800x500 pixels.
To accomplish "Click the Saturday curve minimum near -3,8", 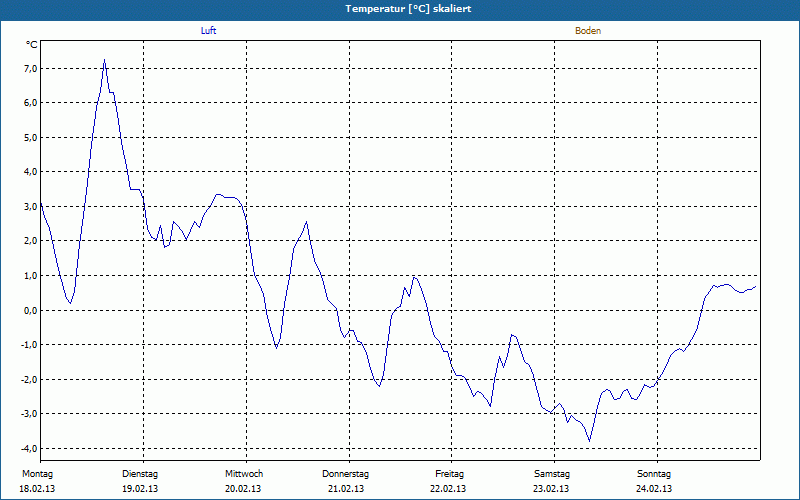I will pos(589,441).
